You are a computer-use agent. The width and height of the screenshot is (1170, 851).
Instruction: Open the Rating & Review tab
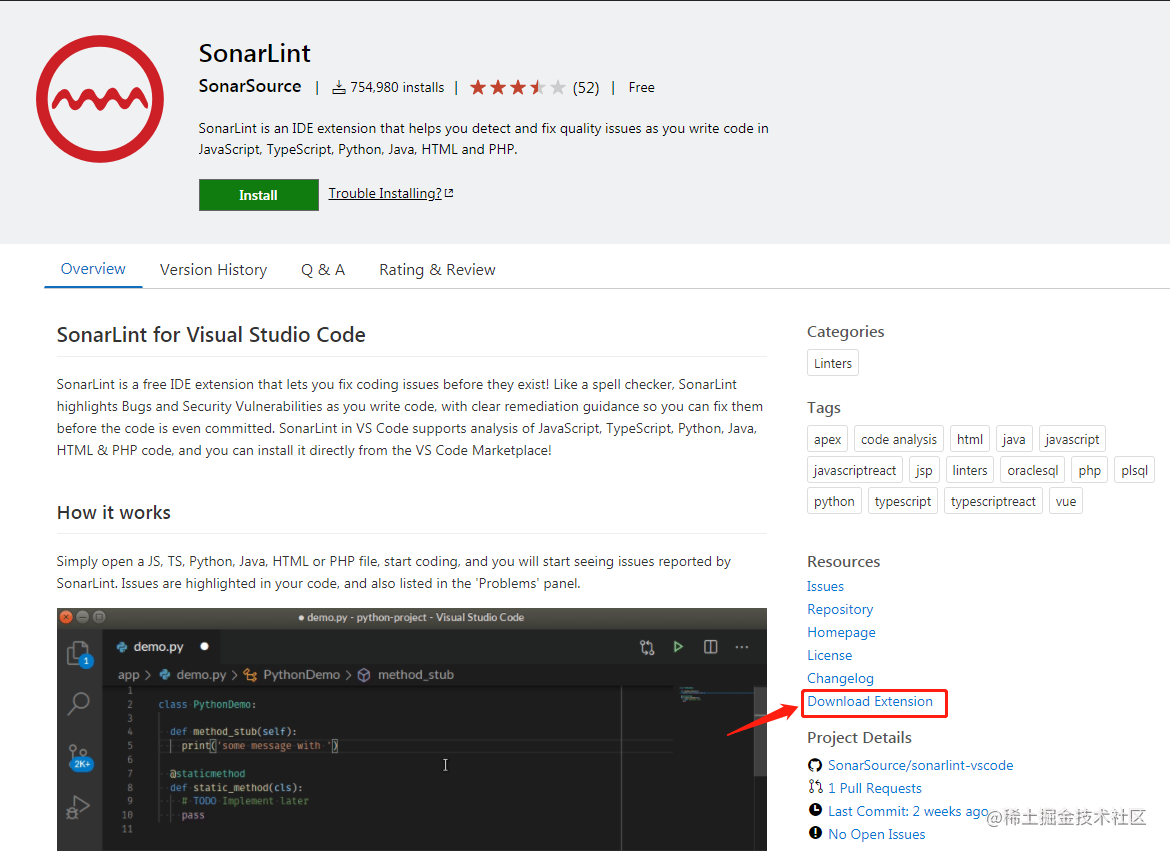pos(437,269)
